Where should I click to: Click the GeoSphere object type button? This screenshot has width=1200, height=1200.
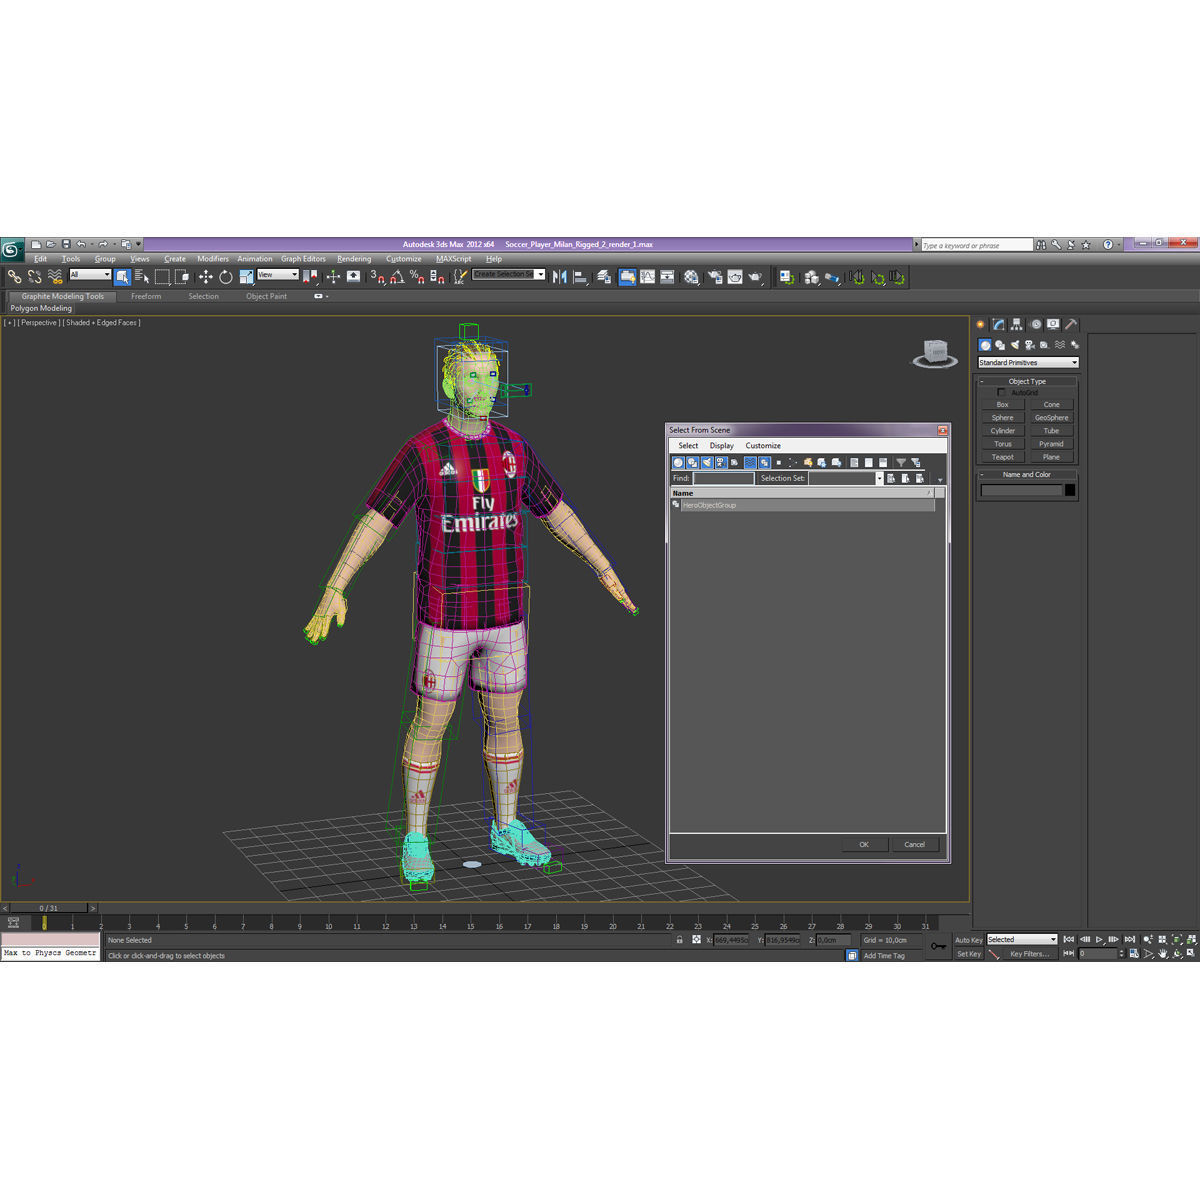pos(1051,418)
